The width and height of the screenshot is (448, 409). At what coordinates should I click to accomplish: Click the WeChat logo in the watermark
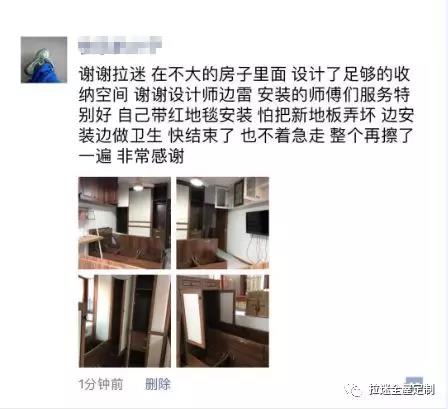[353, 390]
